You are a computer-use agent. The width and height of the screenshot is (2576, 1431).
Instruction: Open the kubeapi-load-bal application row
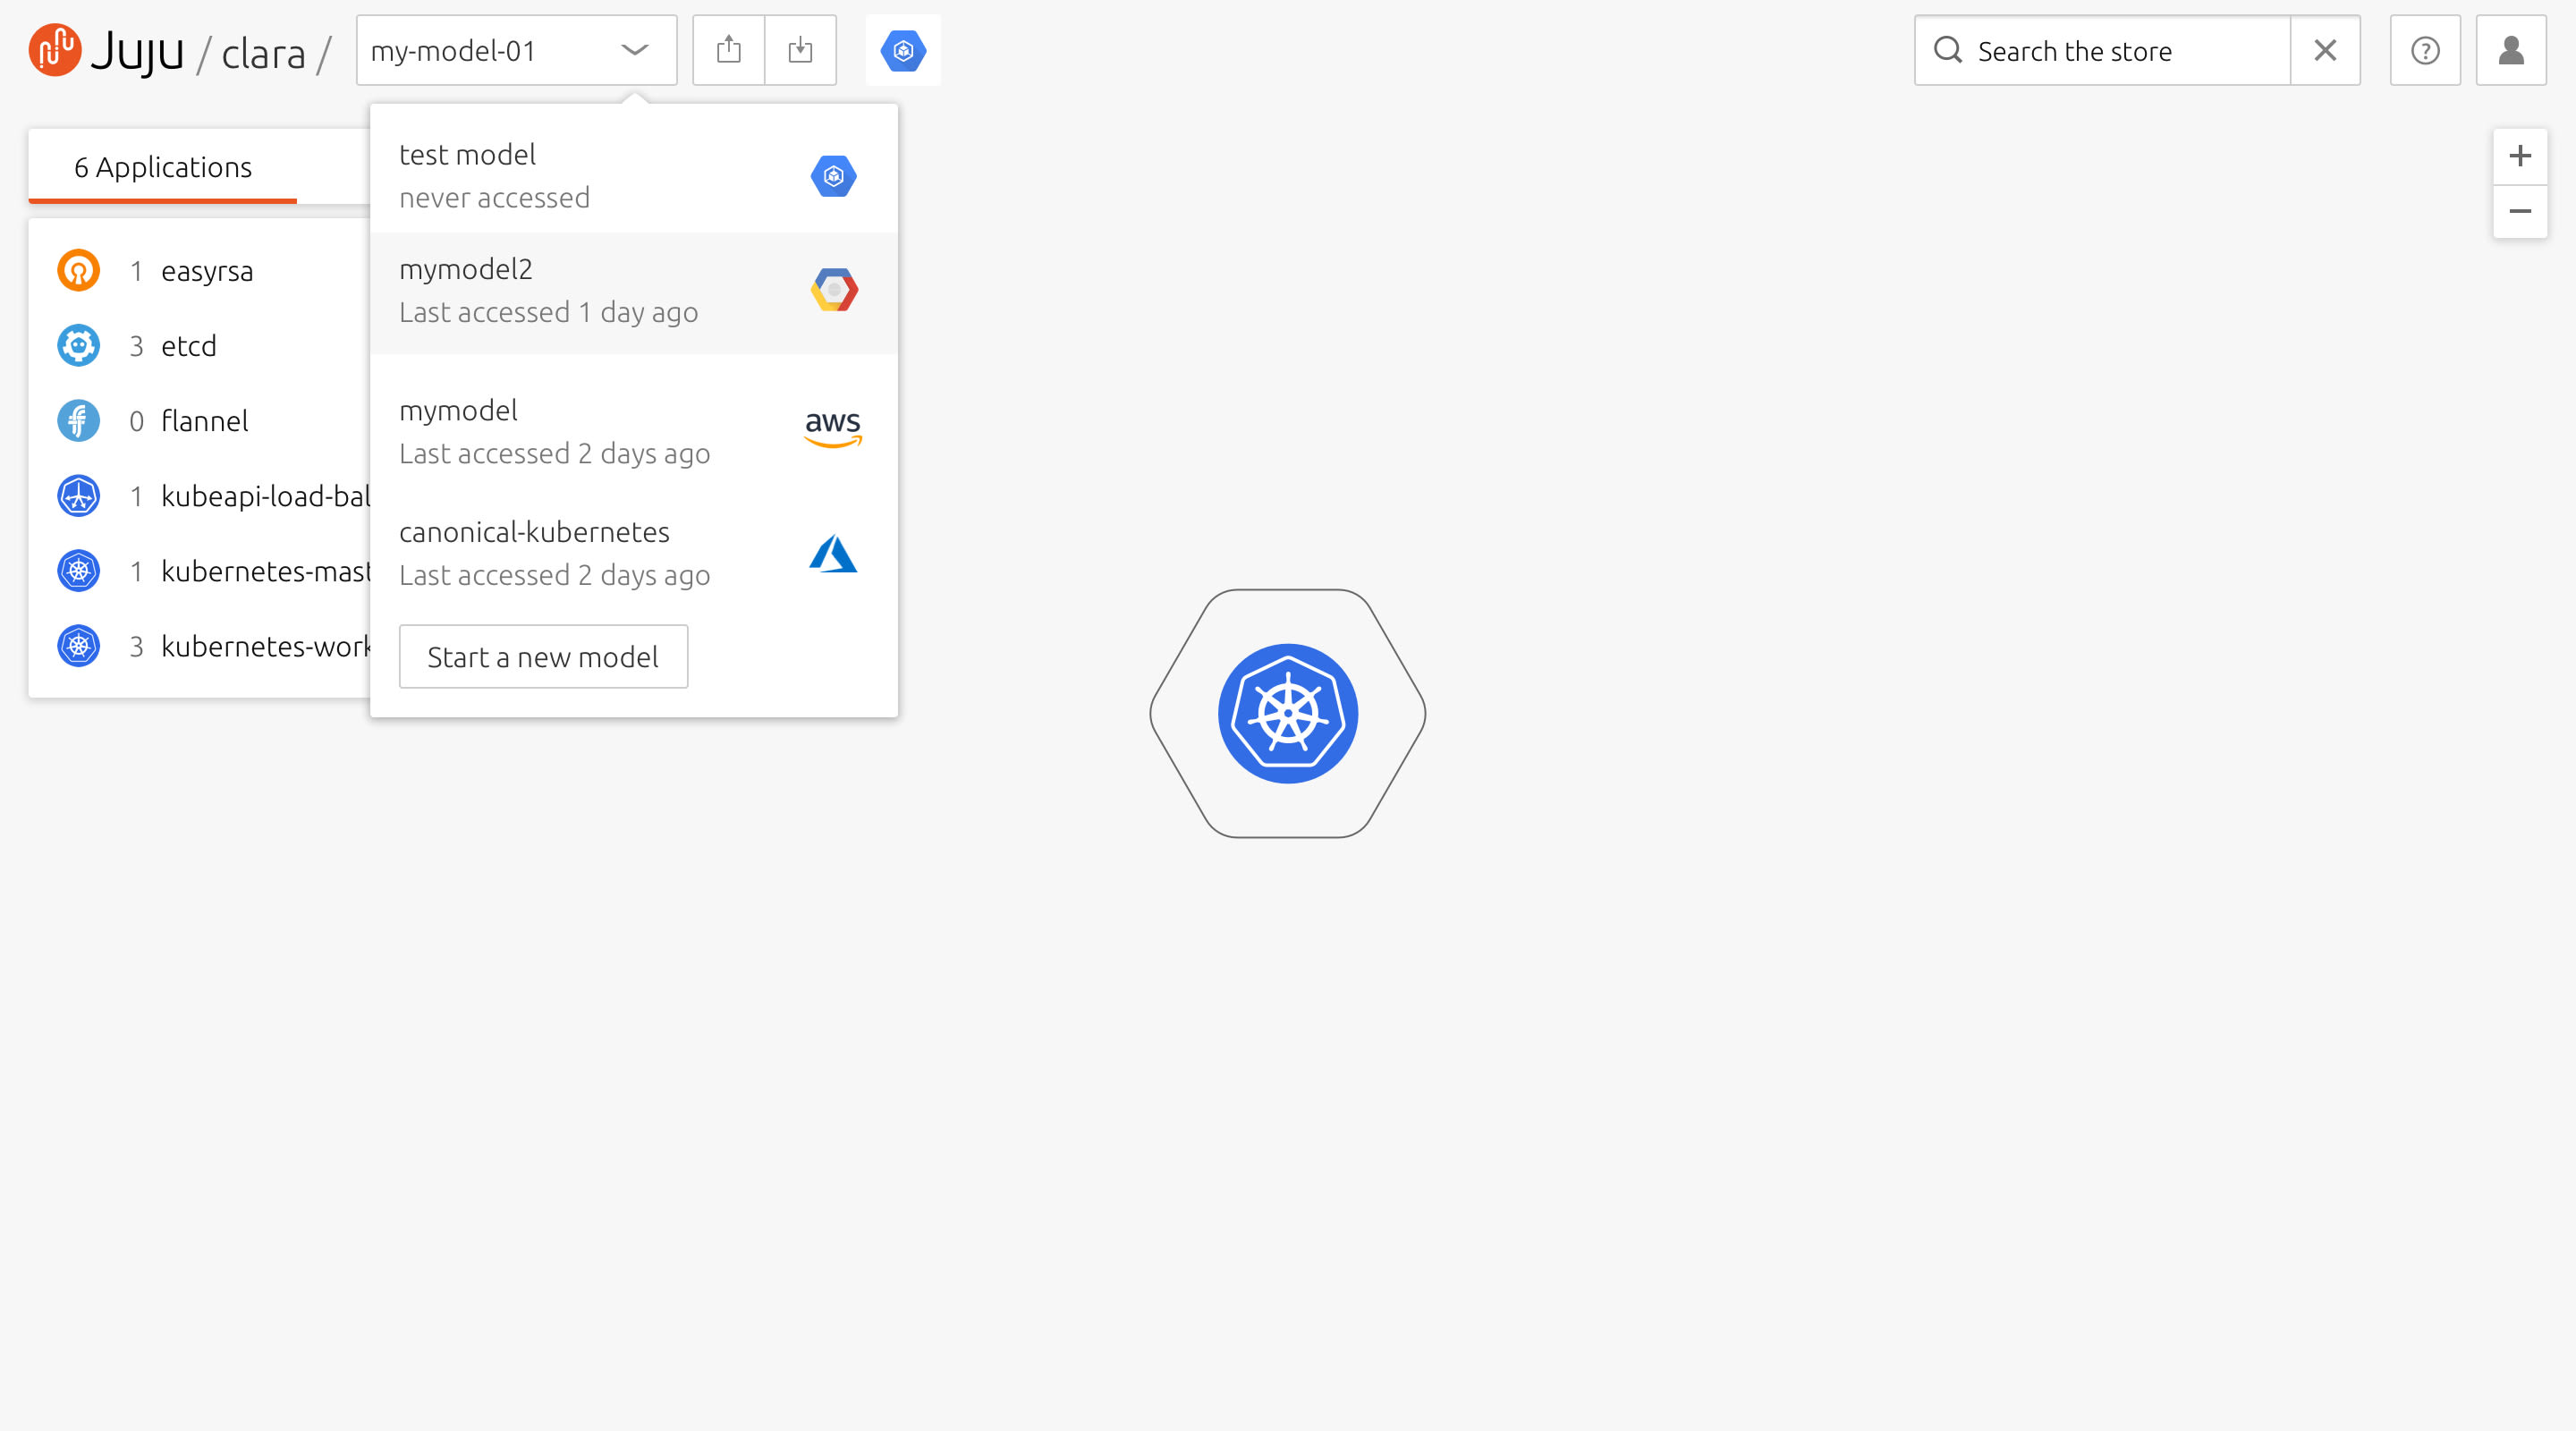[x=200, y=496]
